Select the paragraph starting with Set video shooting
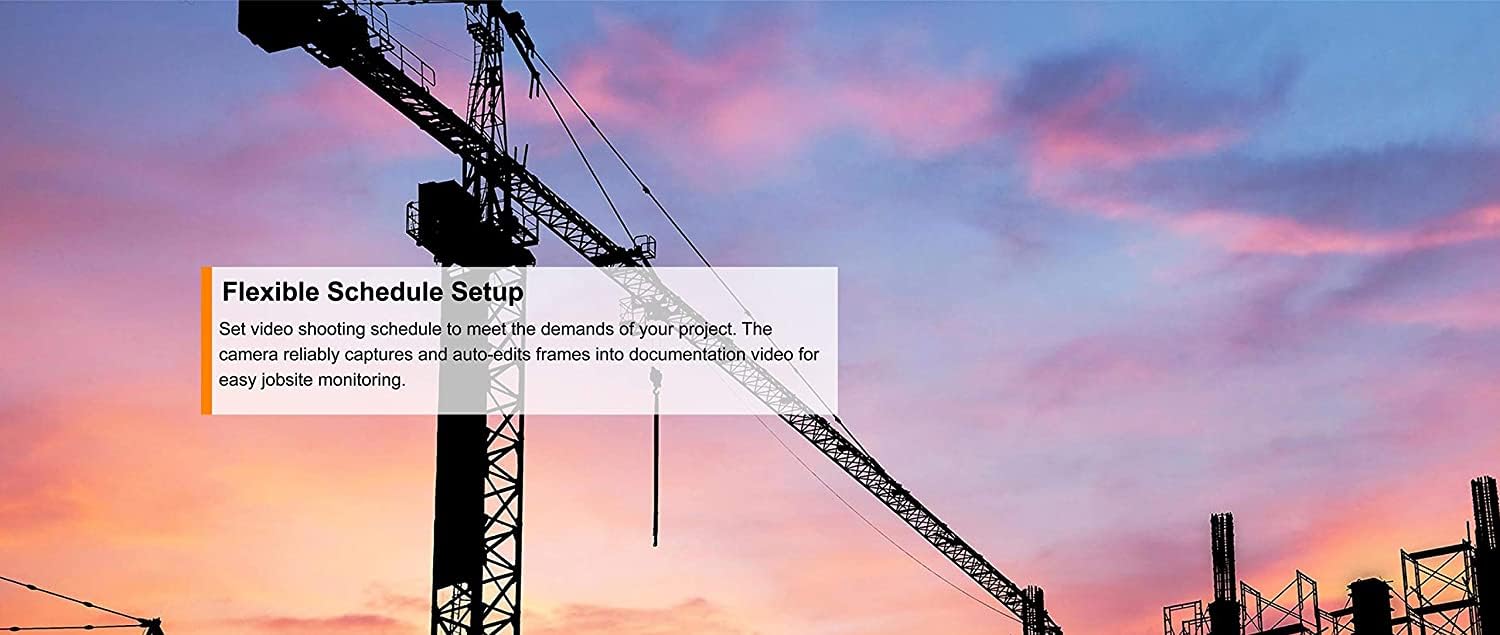 (x=519, y=354)
